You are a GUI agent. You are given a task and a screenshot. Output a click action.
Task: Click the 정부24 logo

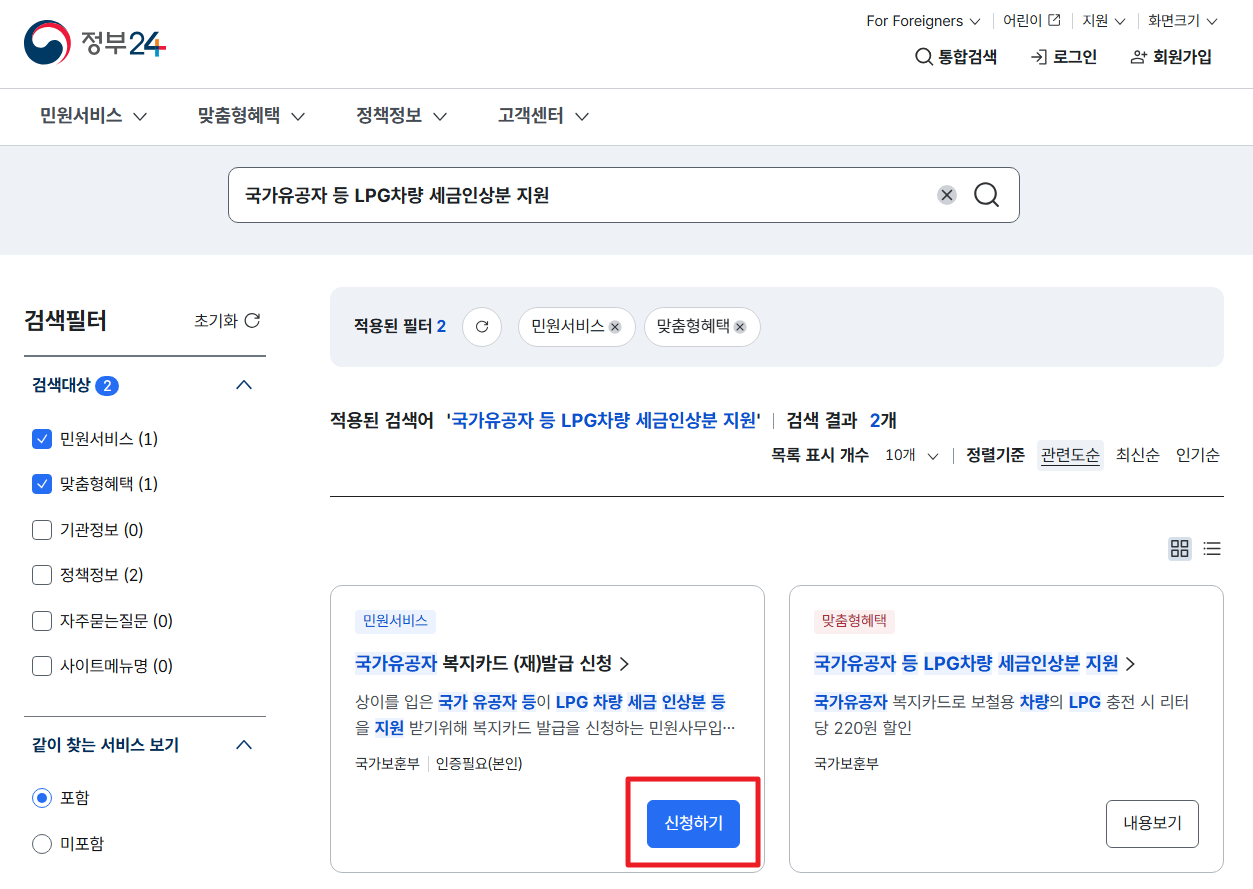(93, 43)
